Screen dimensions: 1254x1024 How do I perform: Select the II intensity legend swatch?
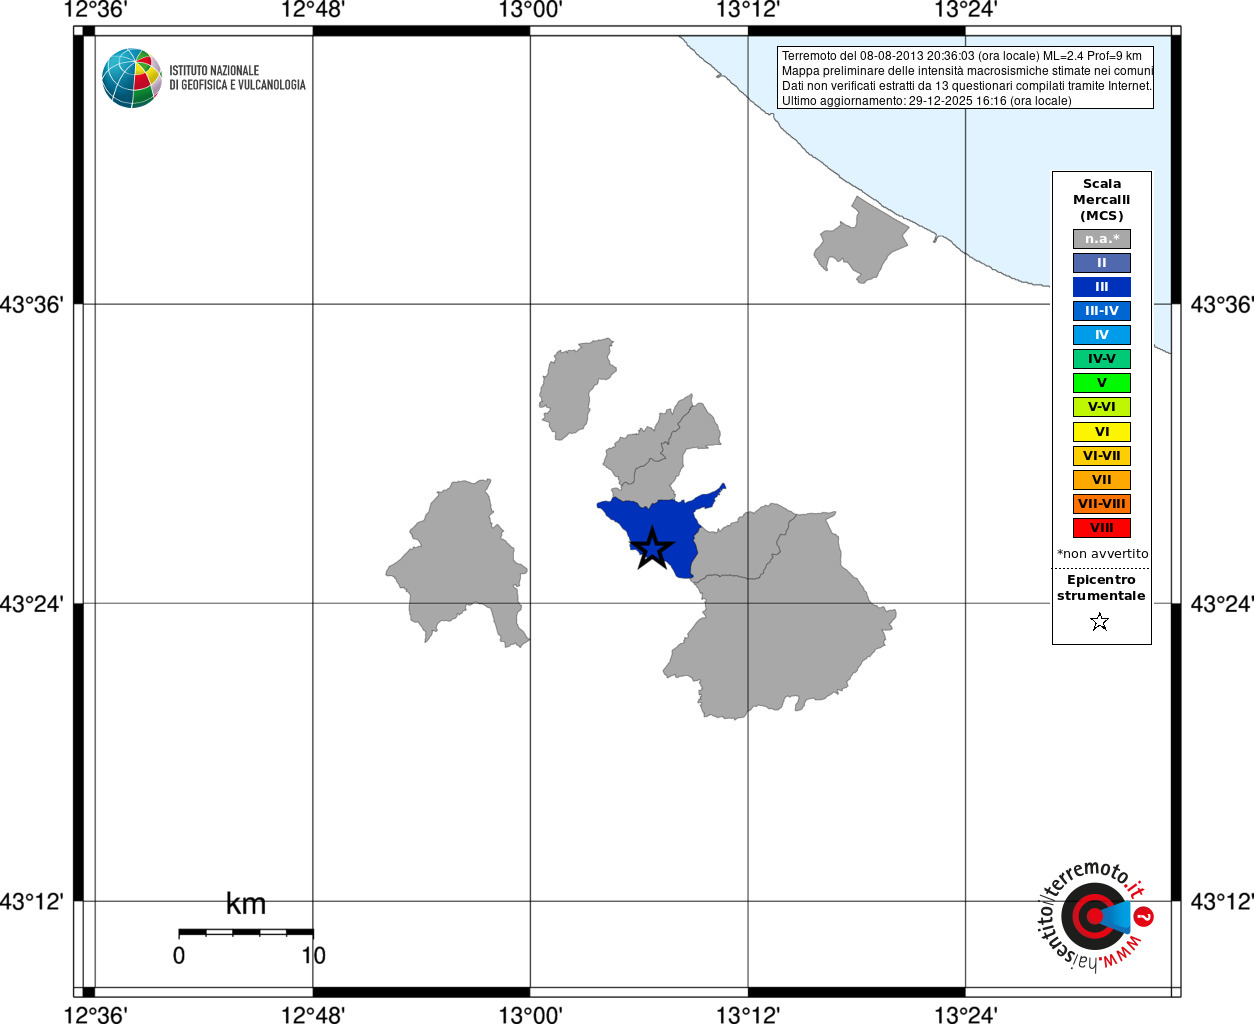coord(1102,263)
